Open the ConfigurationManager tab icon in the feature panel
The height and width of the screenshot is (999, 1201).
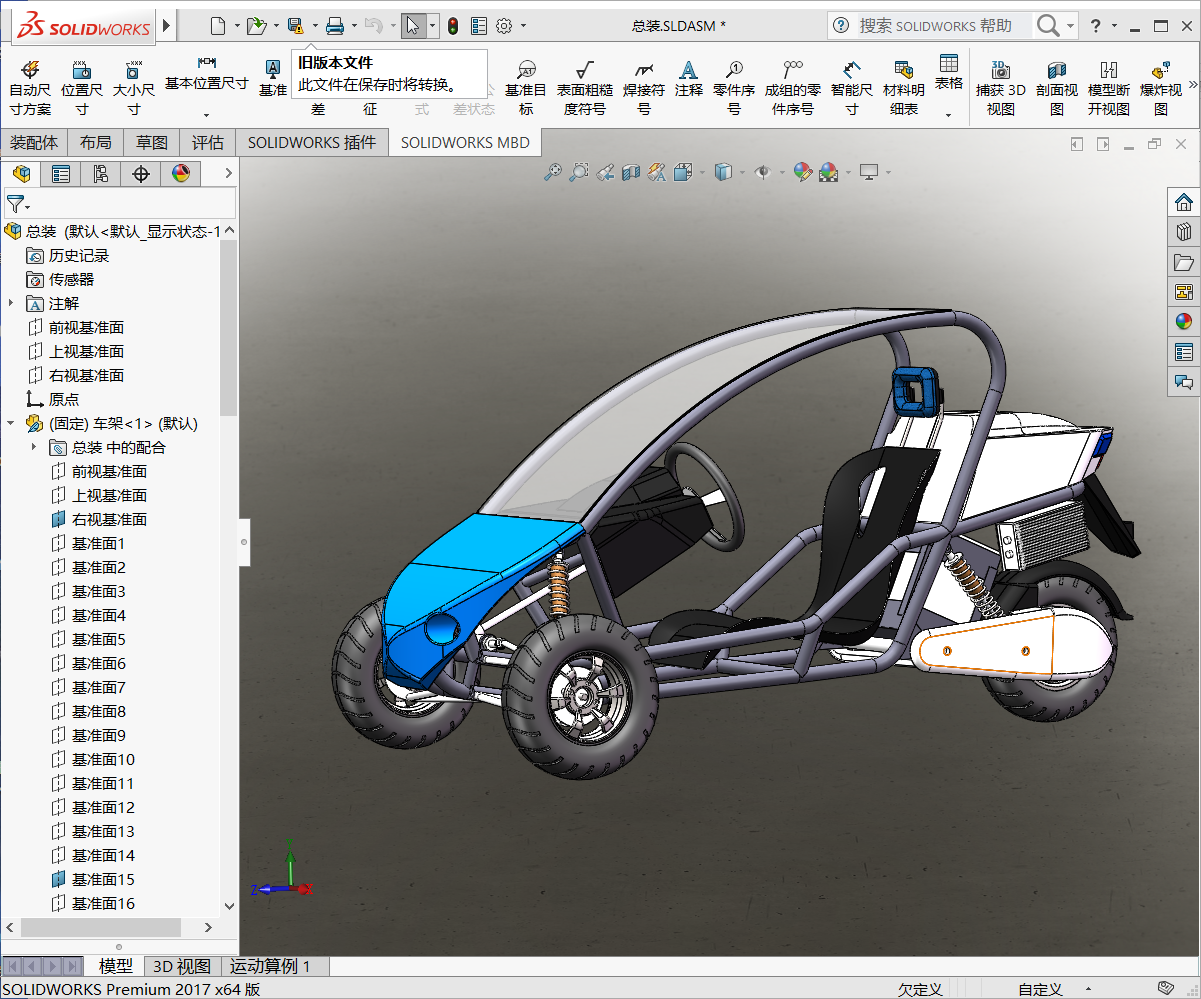click(101, 174)
